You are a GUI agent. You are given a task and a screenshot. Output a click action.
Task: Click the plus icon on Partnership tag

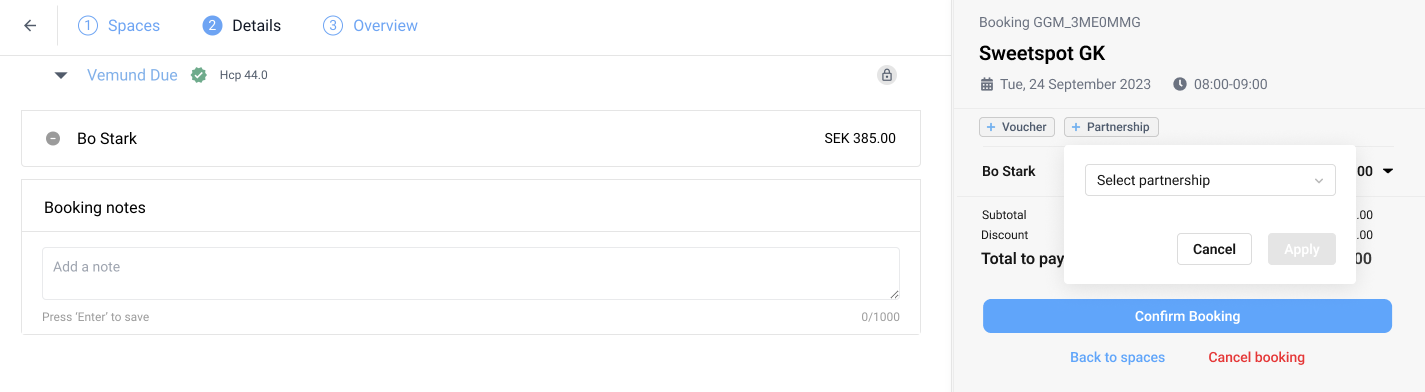click(1076, 128)
